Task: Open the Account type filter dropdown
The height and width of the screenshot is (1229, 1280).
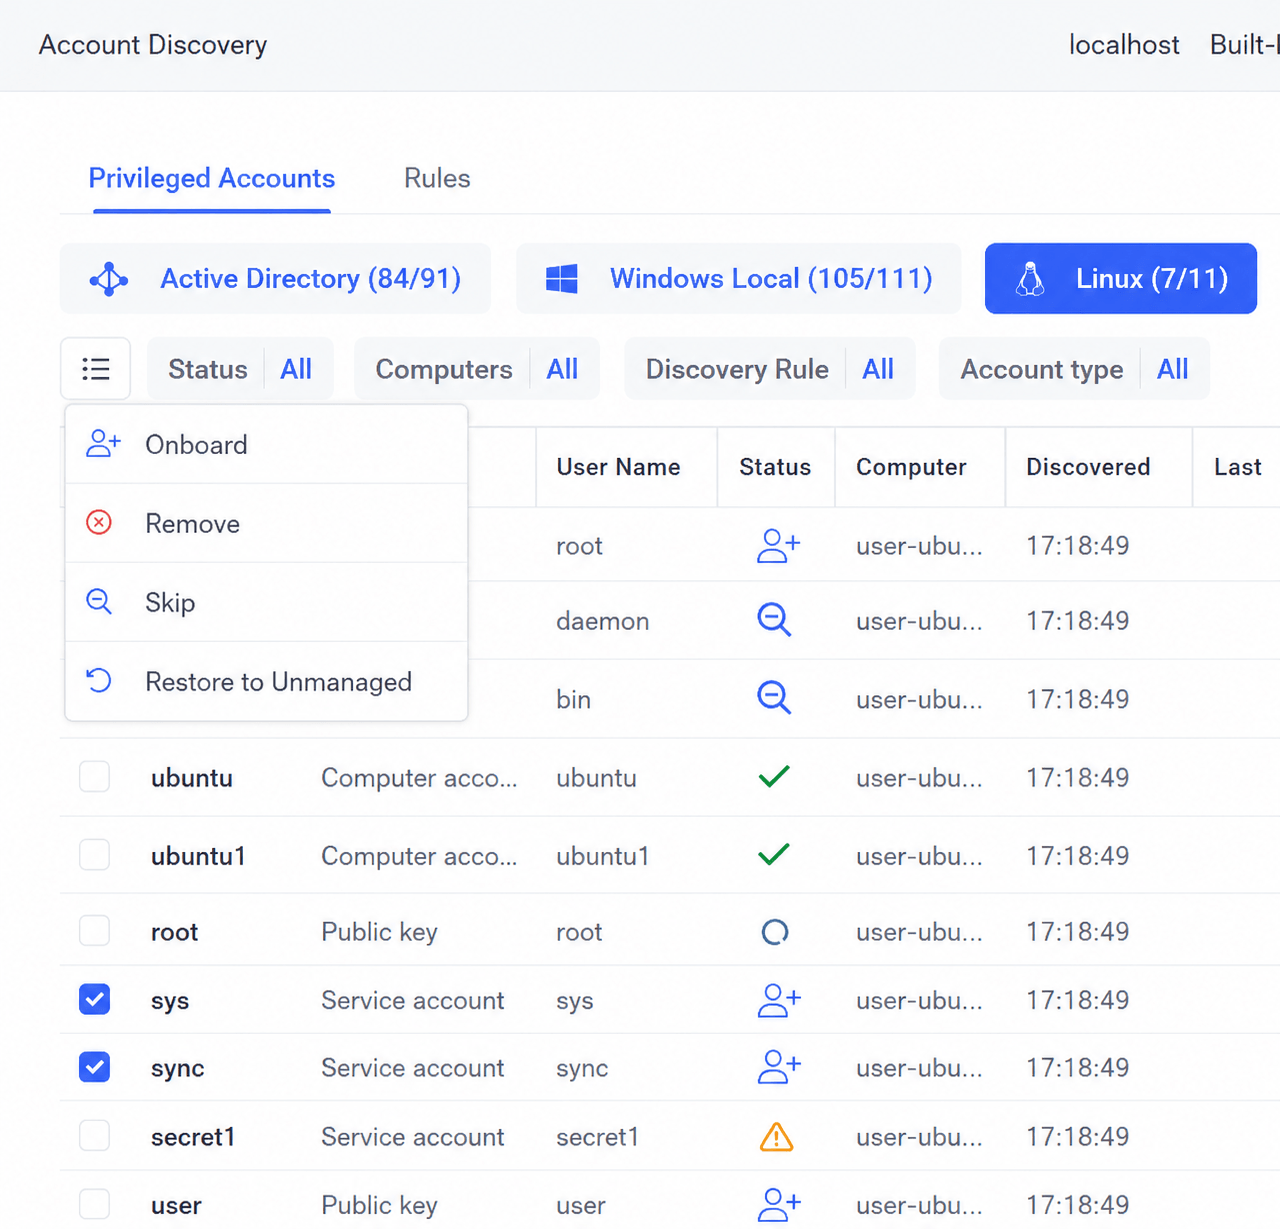Action: click(x=1074, y=369)
